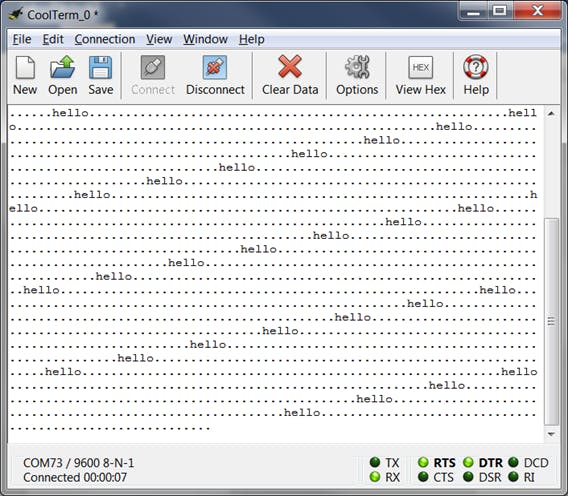Disconnect from the serial port
This screenshot has width=568, height=496.
(x=215, y=76)
